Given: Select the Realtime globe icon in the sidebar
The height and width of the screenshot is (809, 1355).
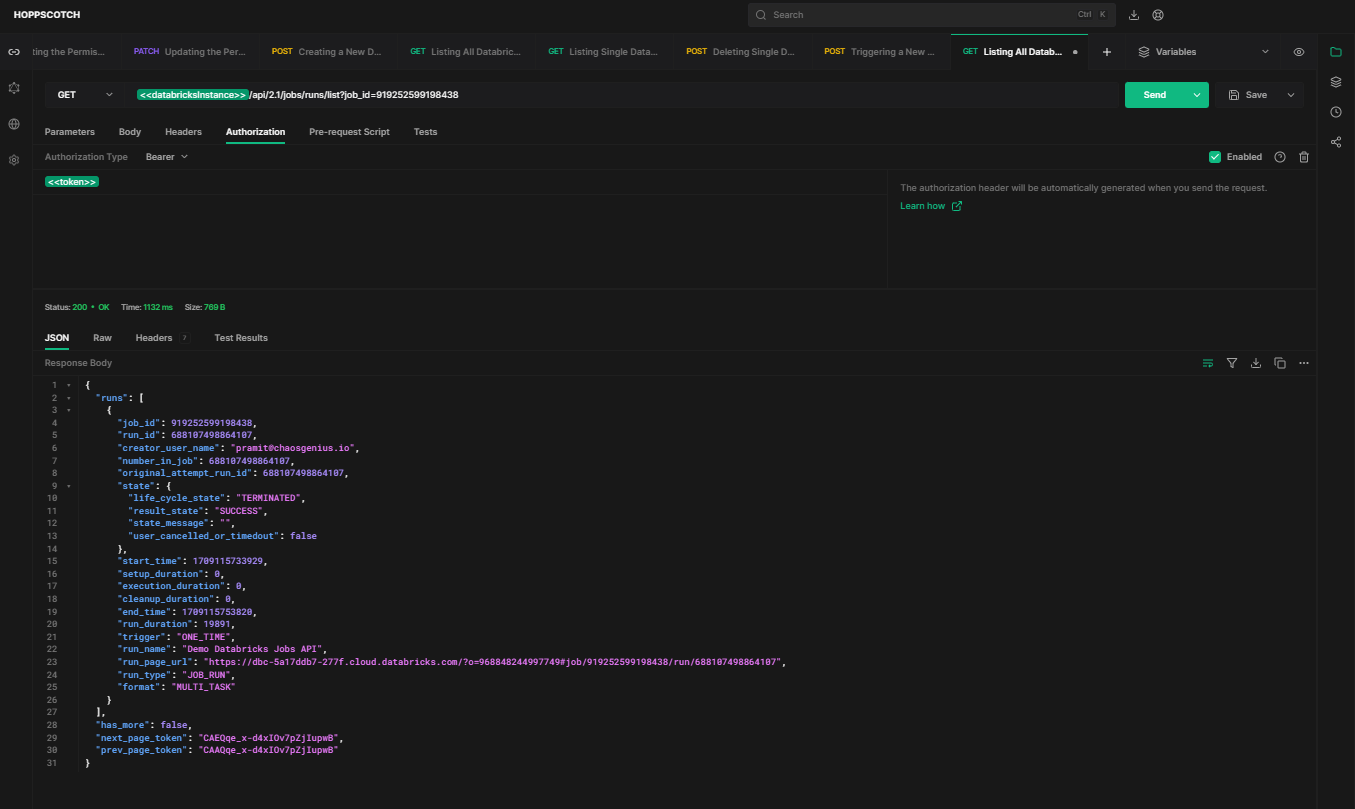Looking at the screenshot, I should tap(13, 124).
